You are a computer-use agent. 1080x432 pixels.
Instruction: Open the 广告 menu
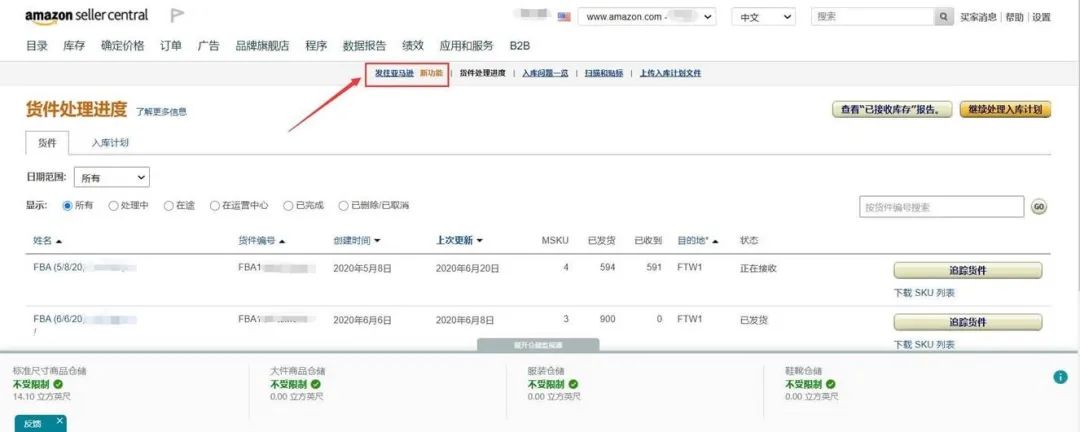209,46
